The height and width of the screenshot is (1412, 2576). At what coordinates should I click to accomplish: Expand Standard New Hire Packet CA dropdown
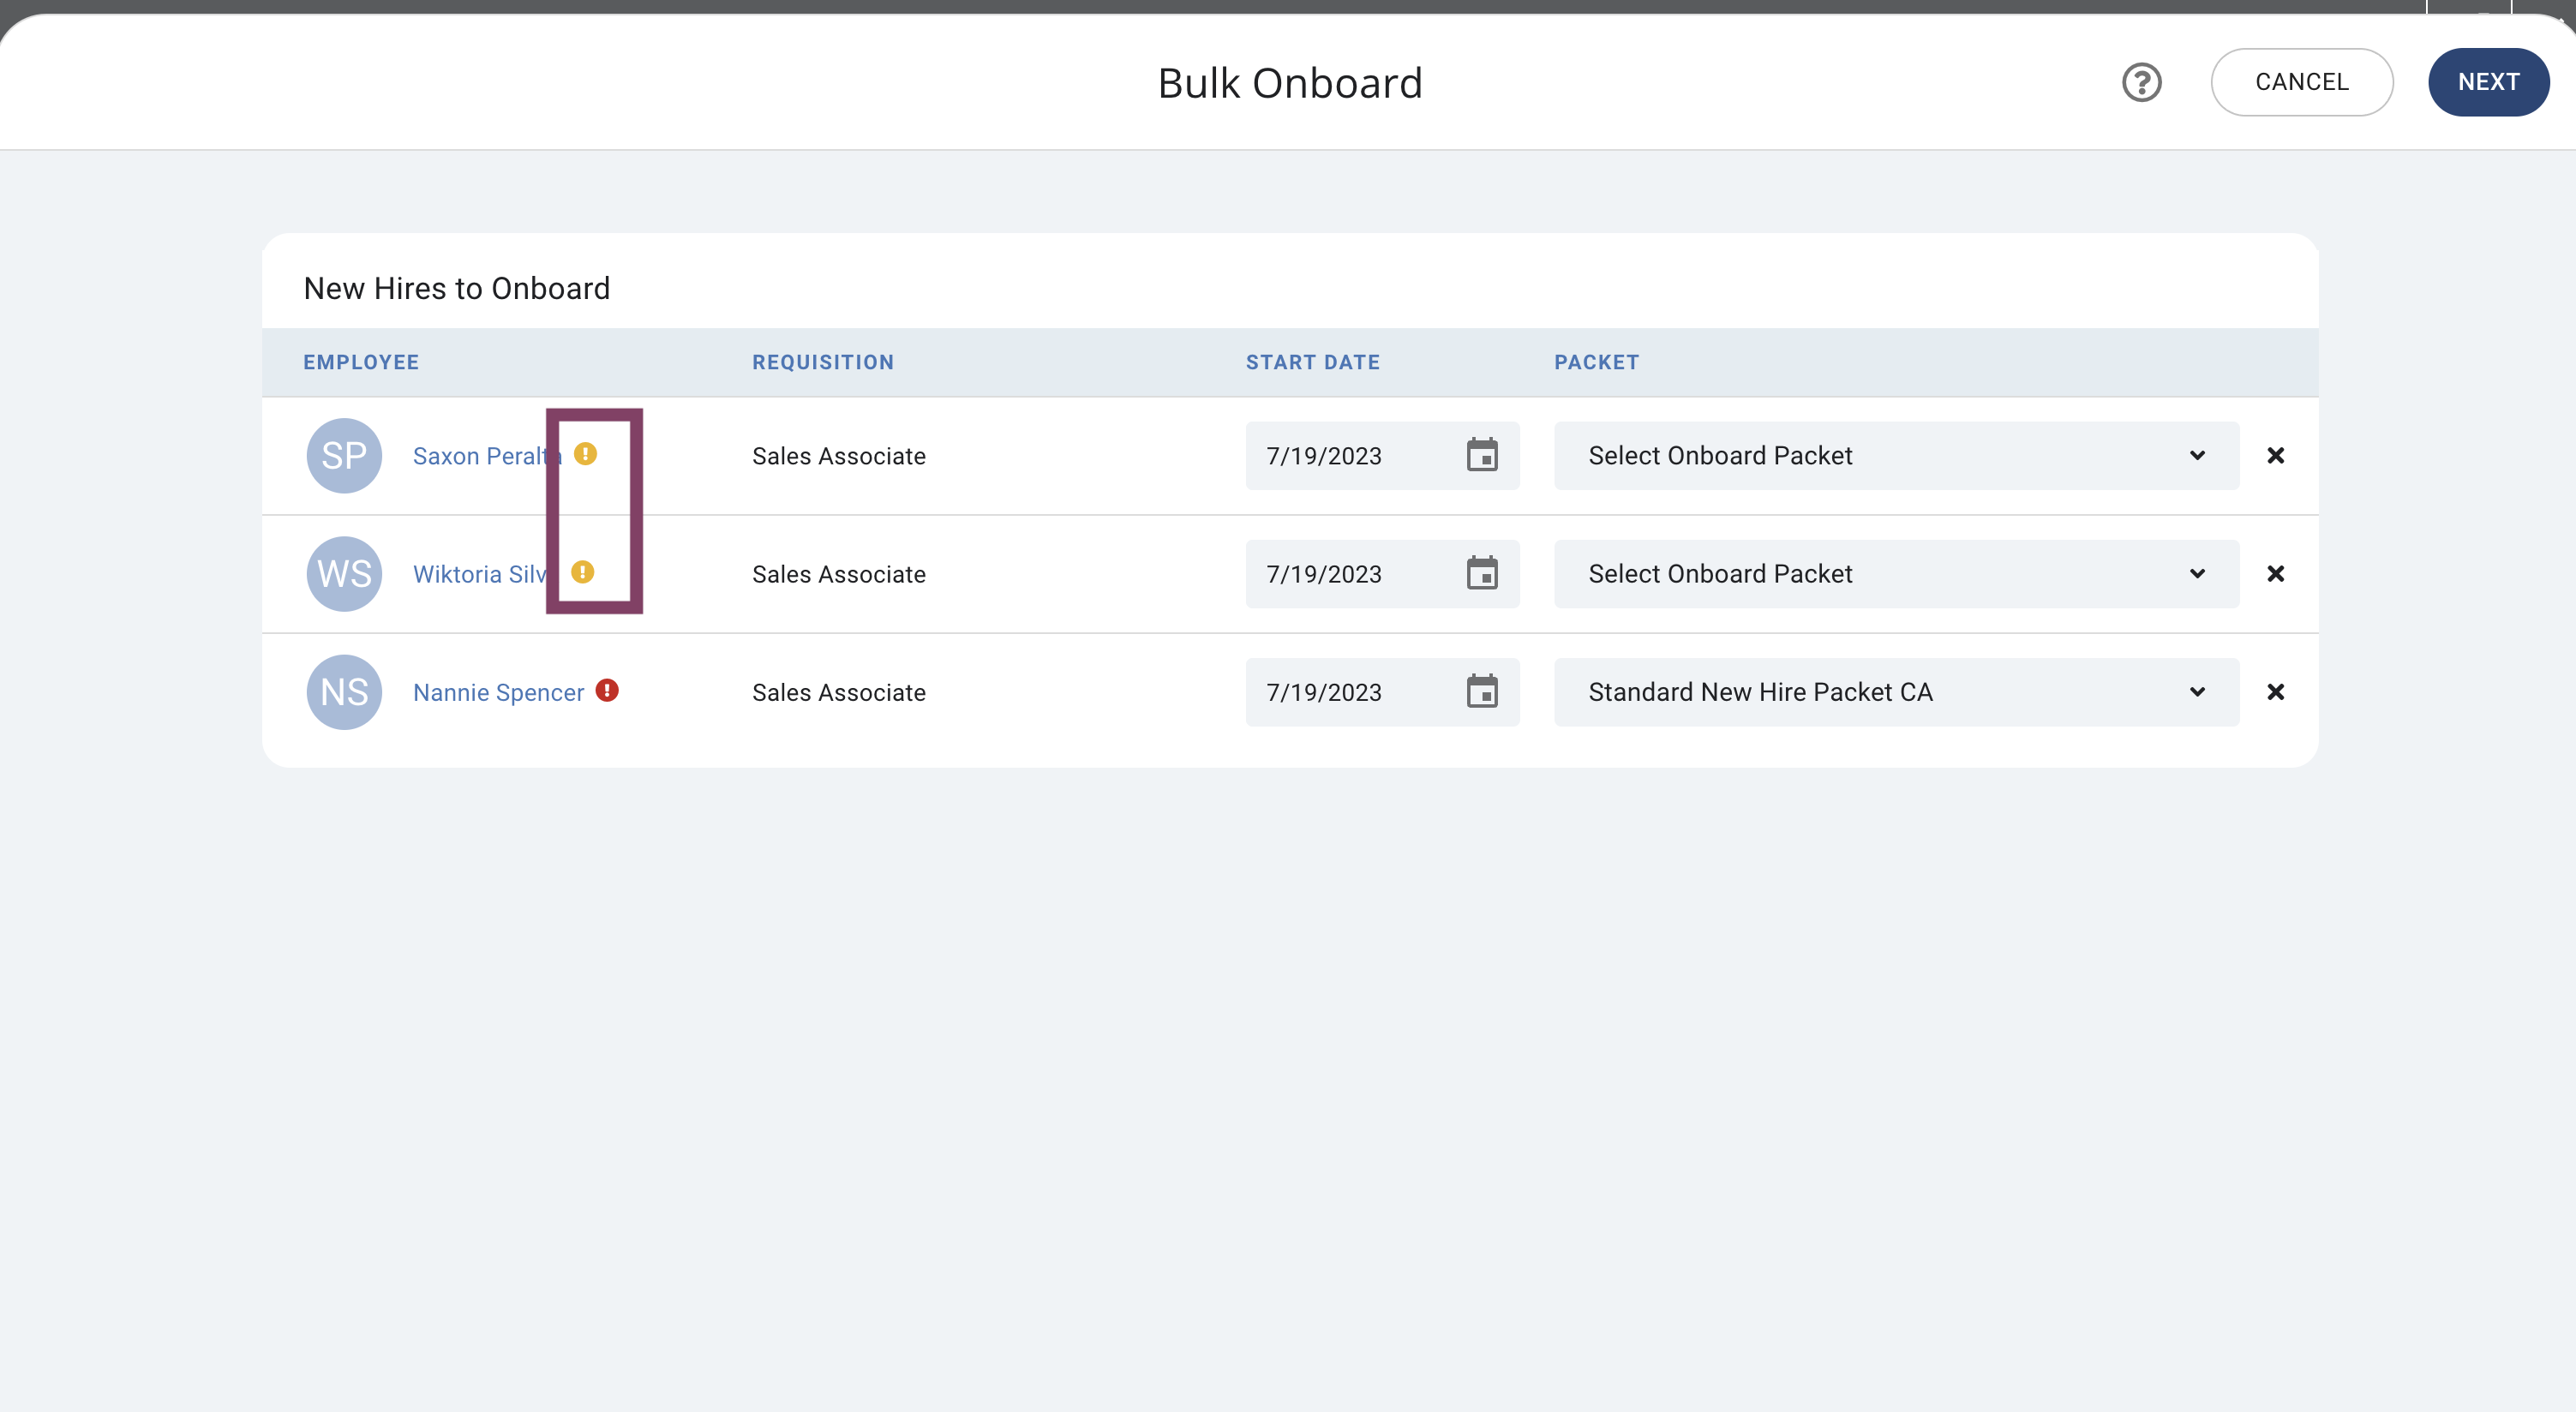click(1896, 692)
